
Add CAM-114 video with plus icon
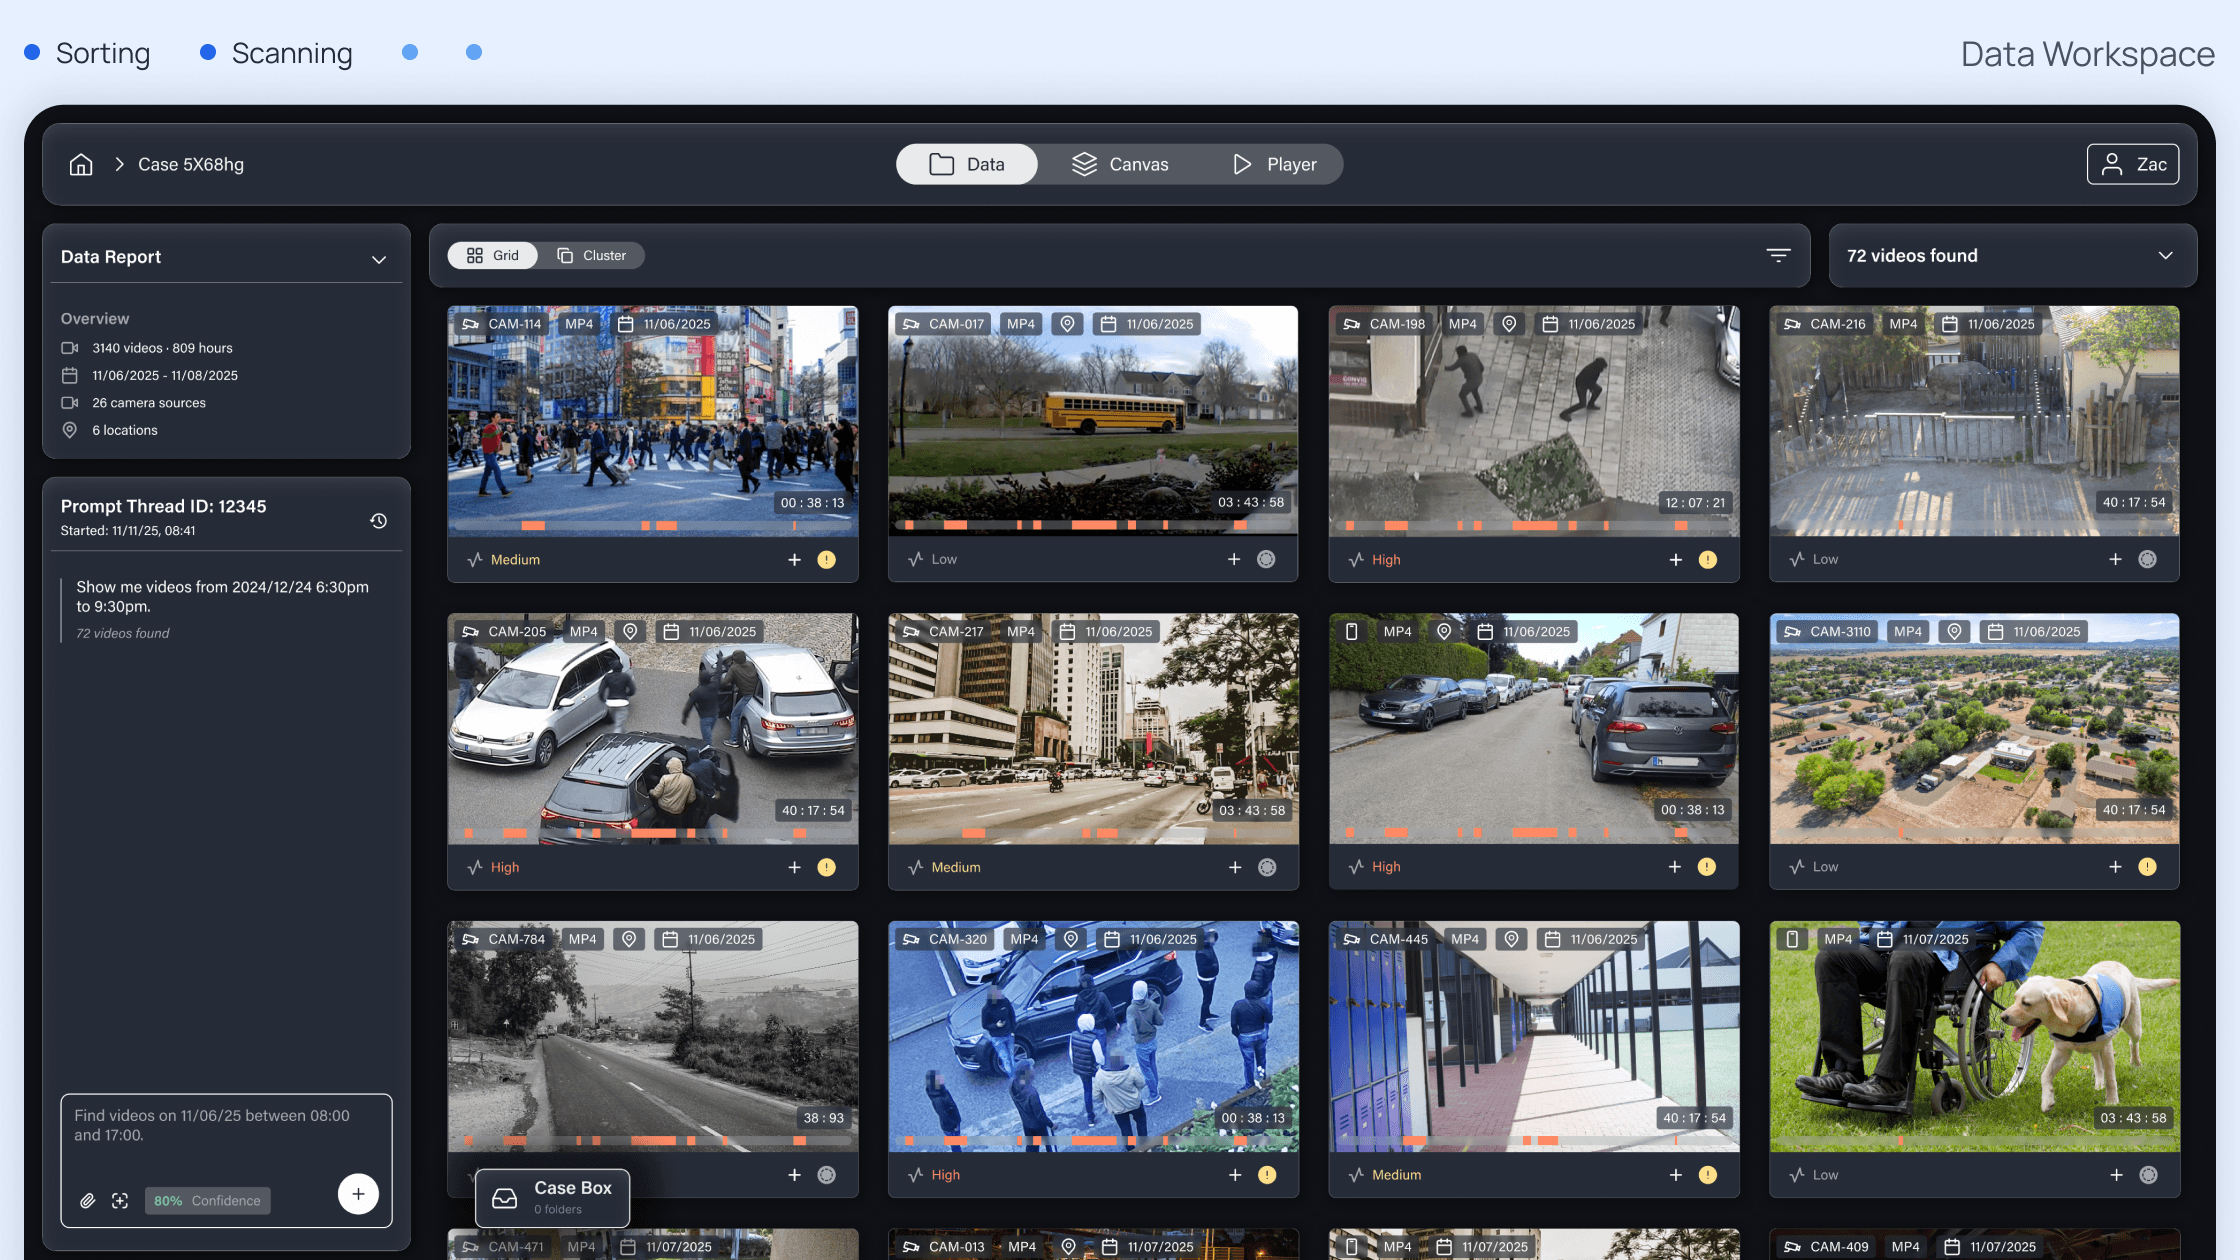click(x=794, y=560)
